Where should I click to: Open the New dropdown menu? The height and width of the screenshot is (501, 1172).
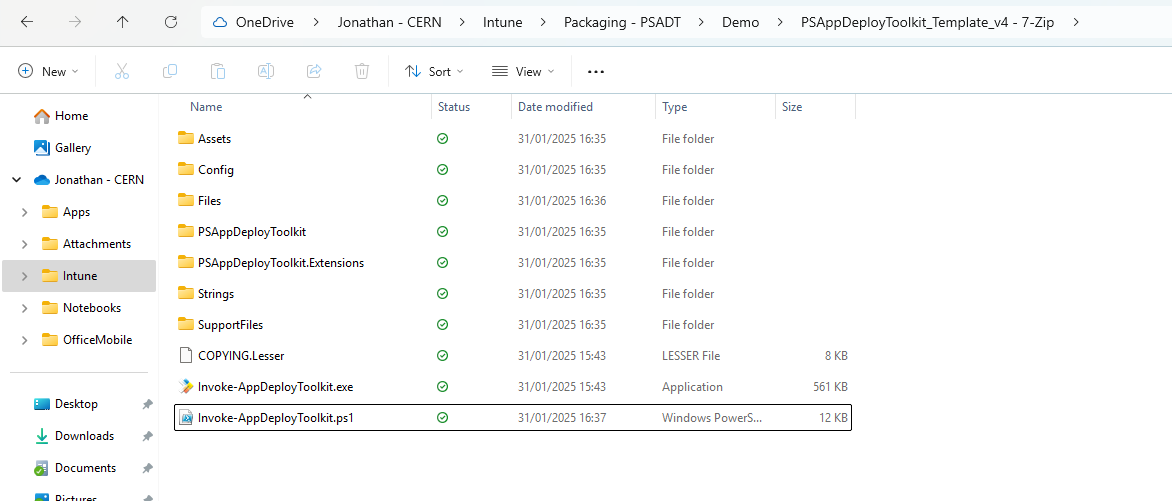tap(48, 71)
